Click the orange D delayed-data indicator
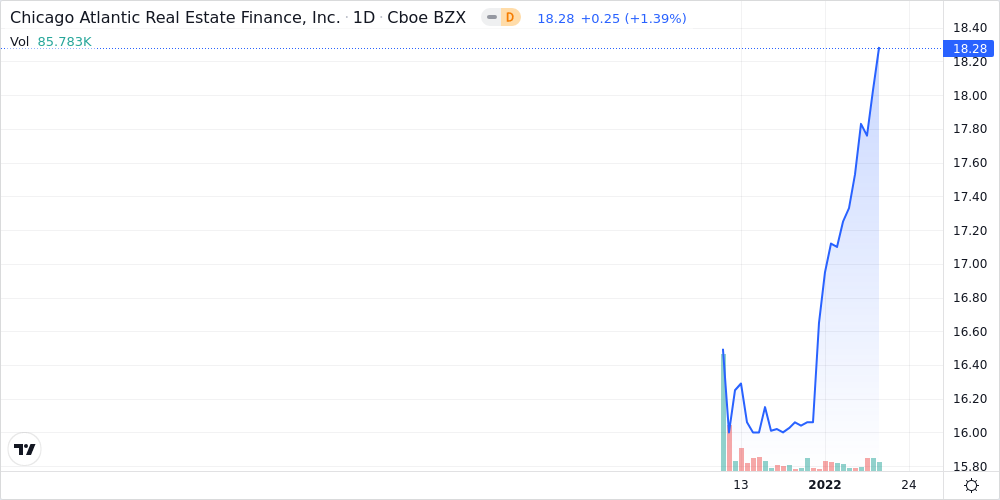The height and width of the screenshot is (500, 1000). (x=510, y=18)
